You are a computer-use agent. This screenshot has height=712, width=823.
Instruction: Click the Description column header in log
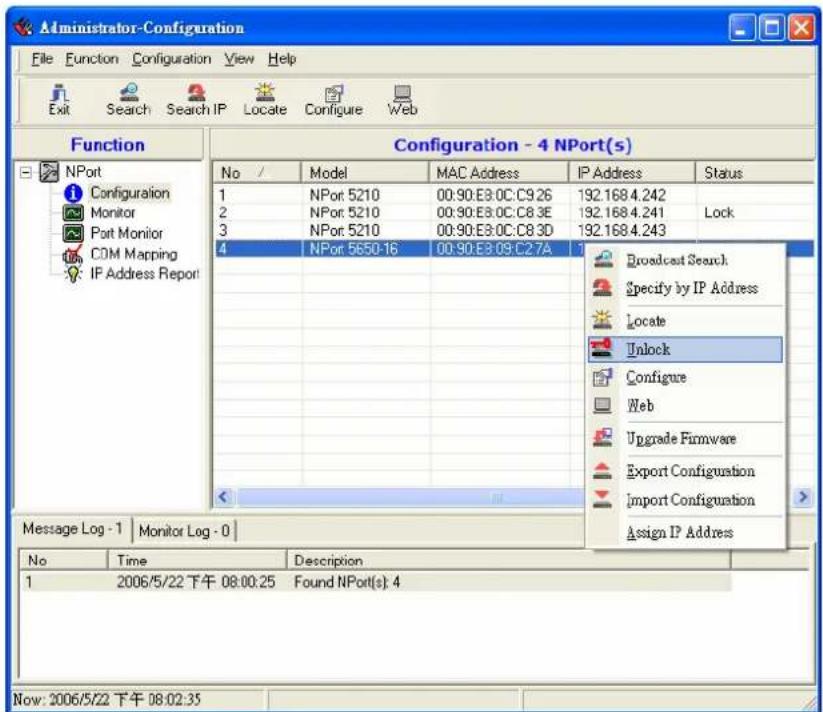(508, 560)
